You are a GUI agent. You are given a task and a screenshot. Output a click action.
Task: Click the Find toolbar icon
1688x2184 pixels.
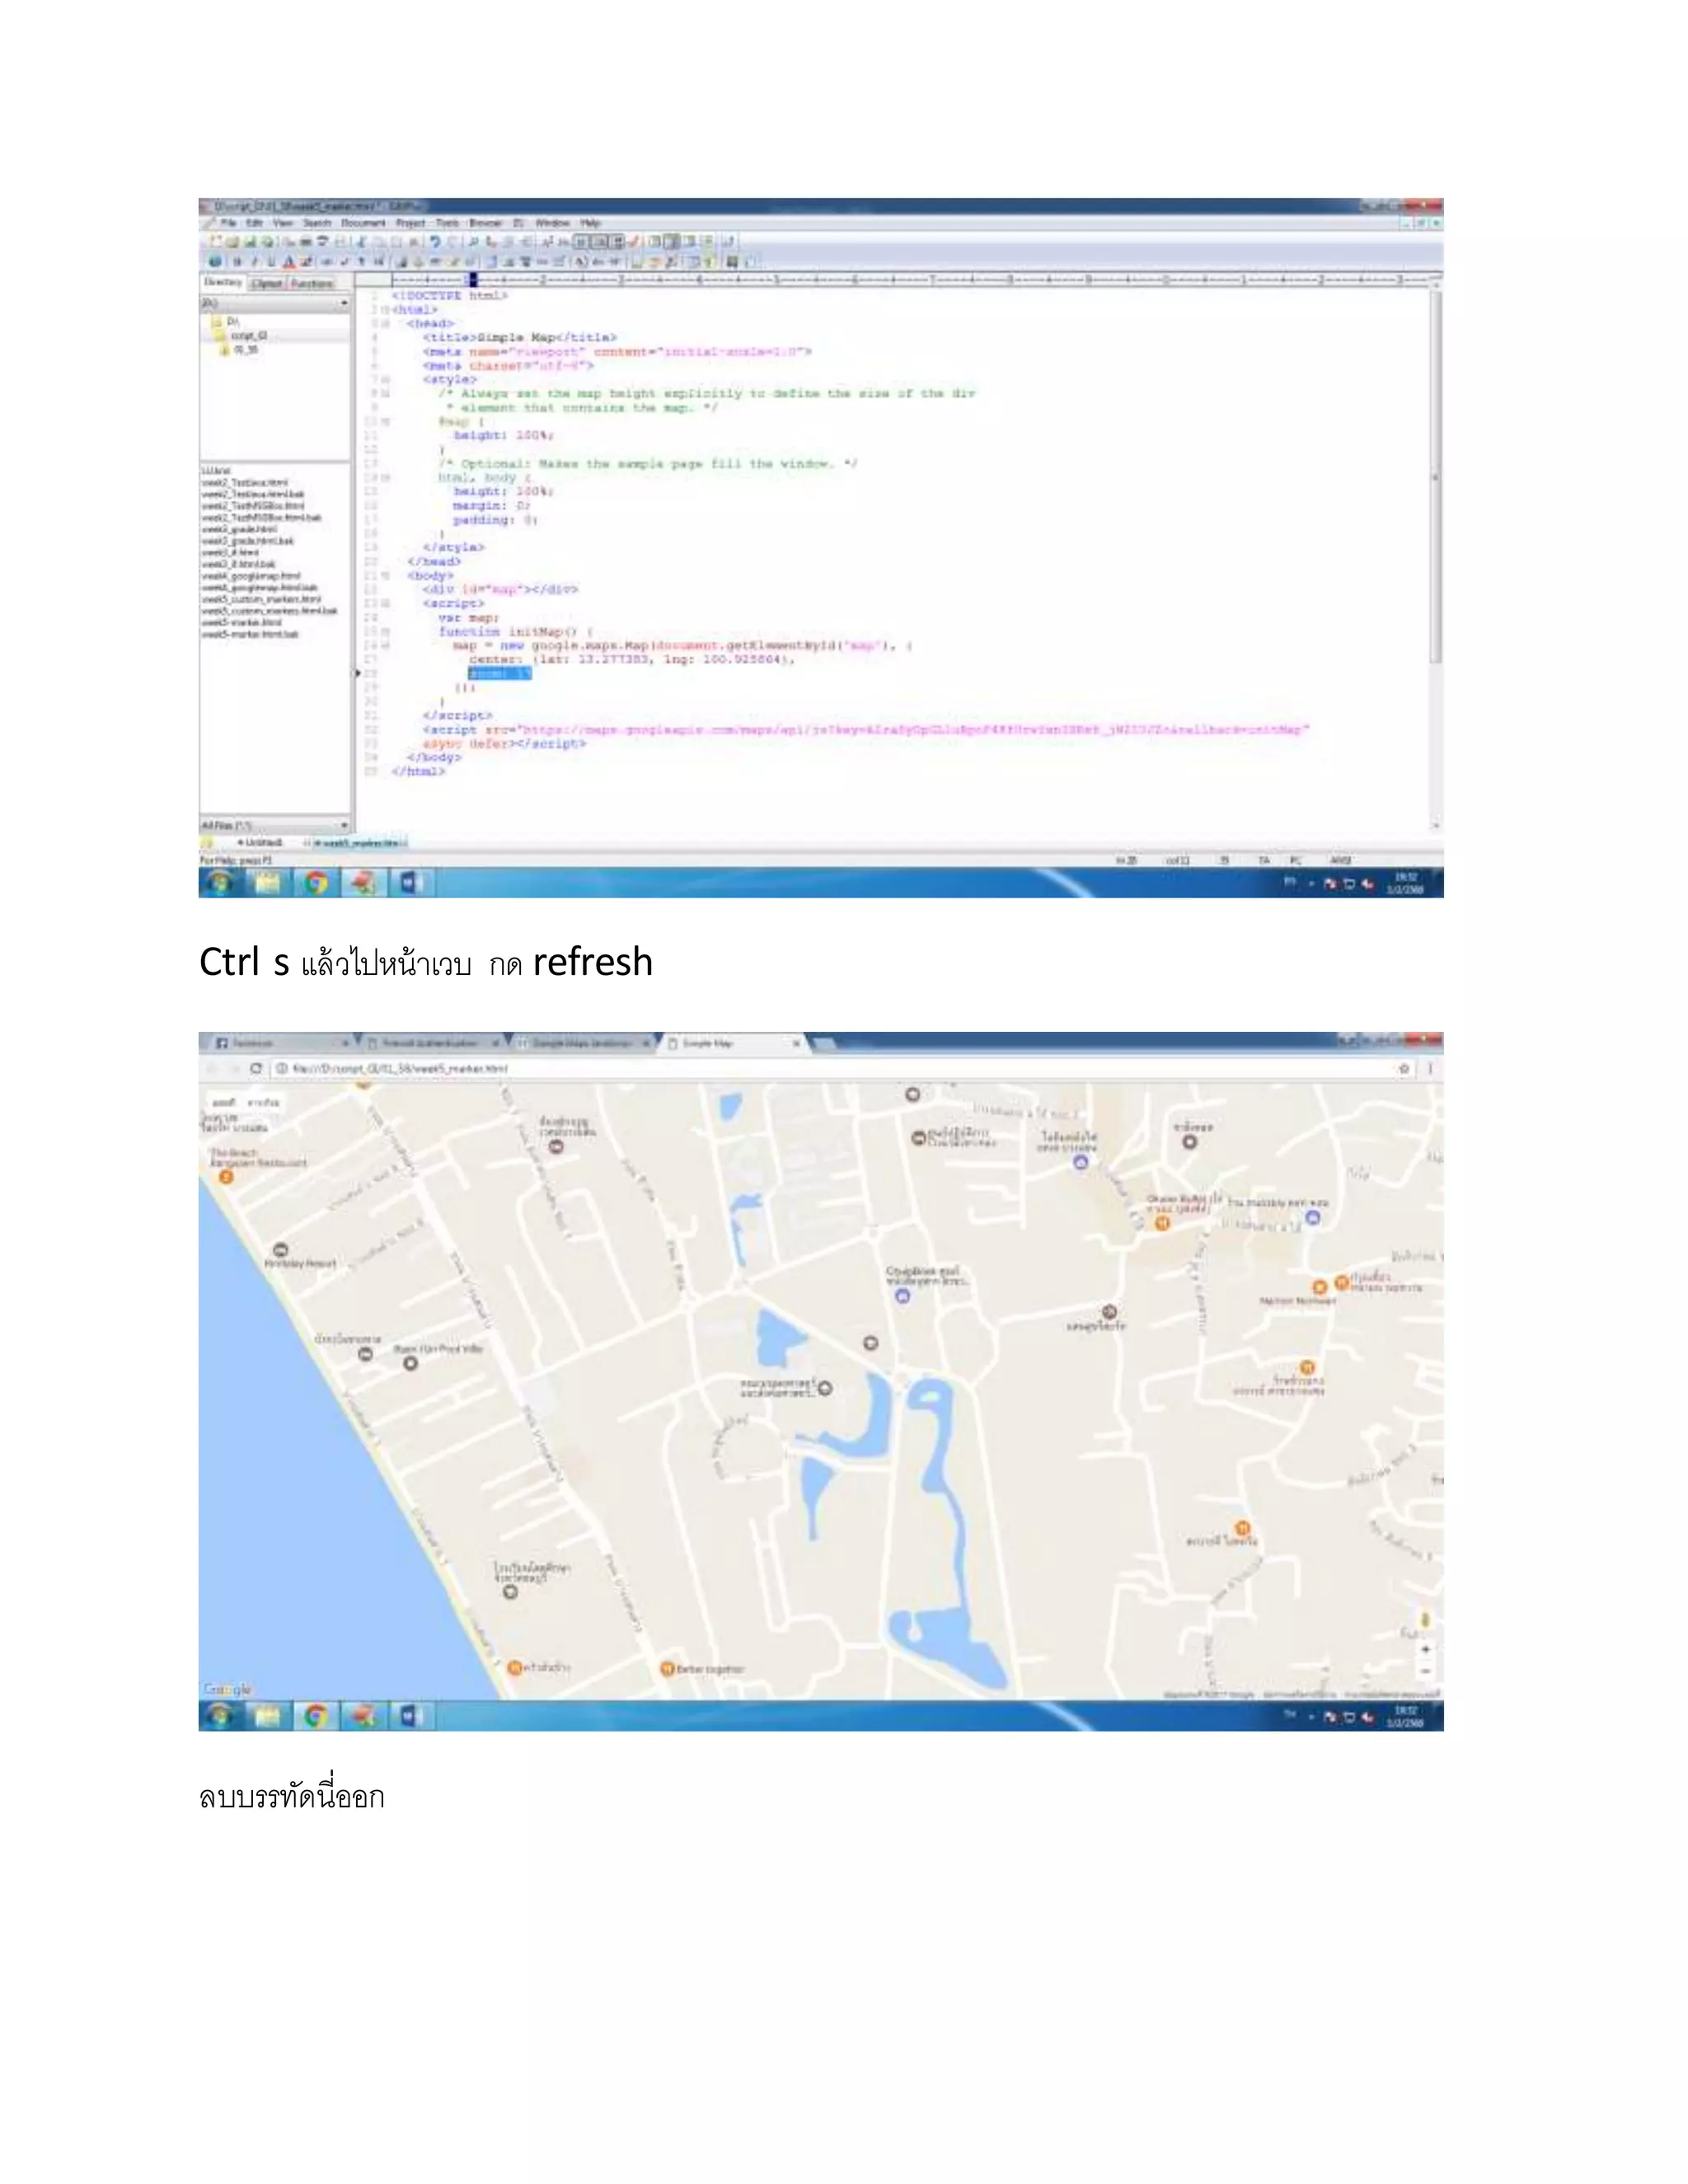point(473,241)
